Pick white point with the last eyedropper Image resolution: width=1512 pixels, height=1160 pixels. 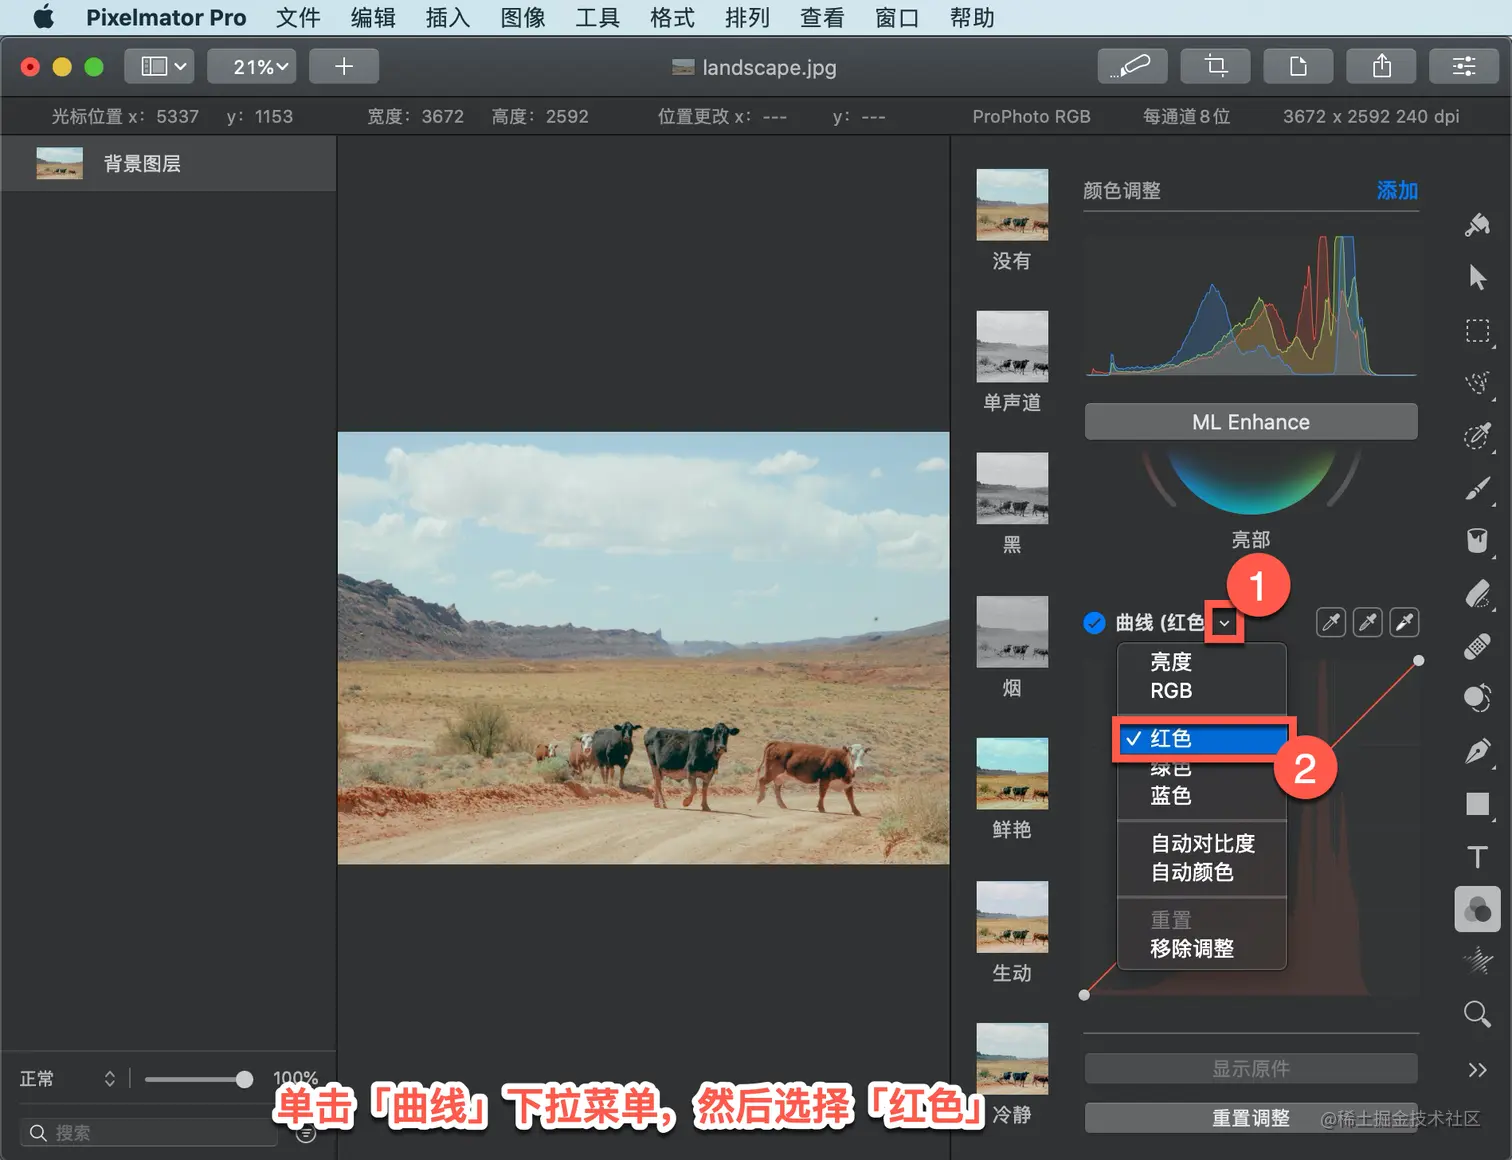[1405, 623]
